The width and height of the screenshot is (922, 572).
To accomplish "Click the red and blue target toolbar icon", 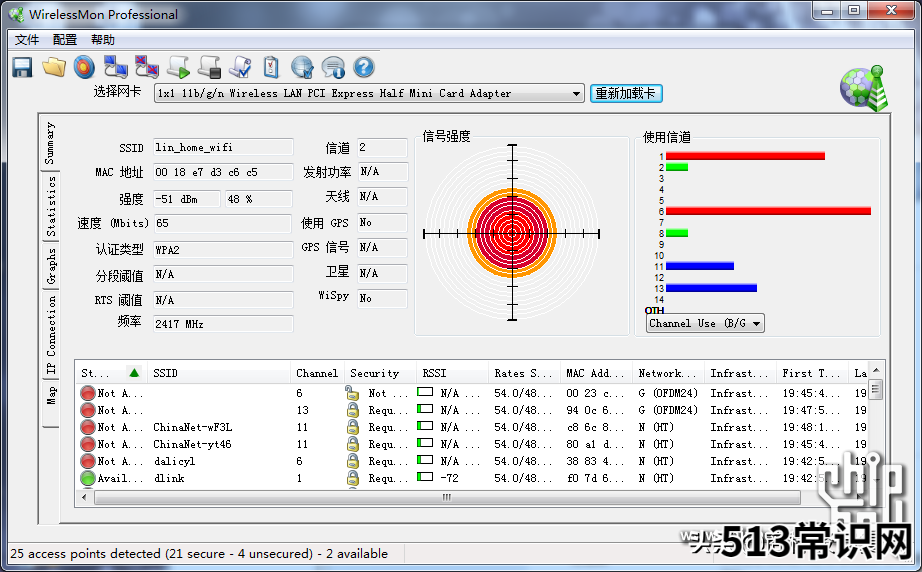I will (84, 67).
